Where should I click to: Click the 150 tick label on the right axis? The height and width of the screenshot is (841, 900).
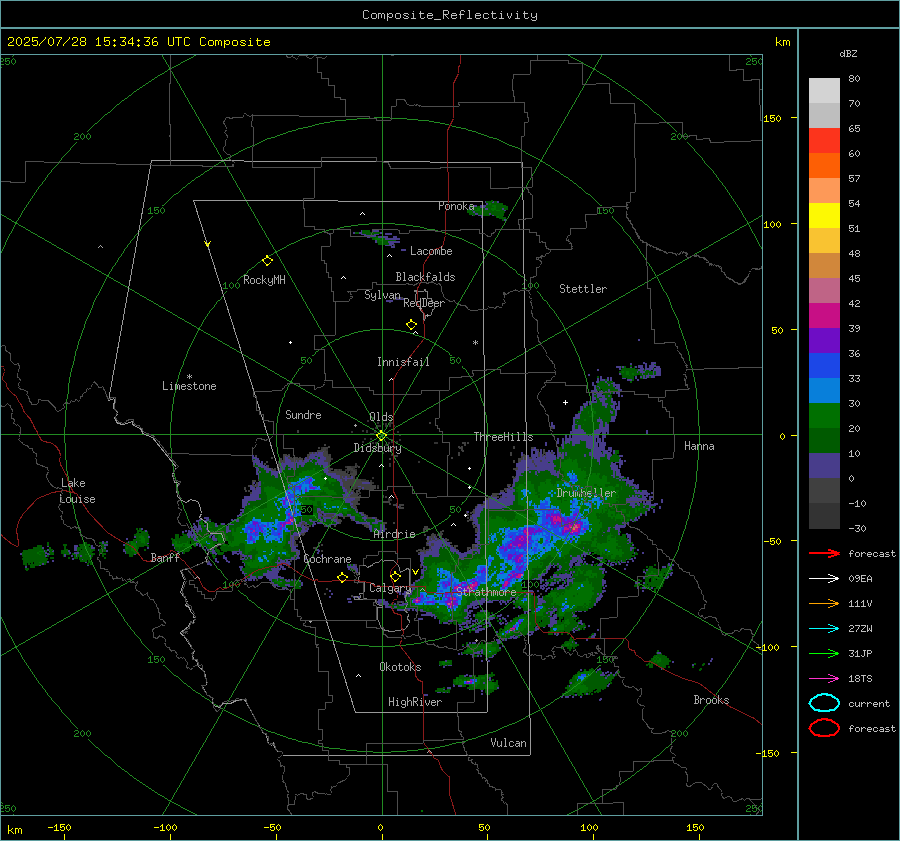772,118
